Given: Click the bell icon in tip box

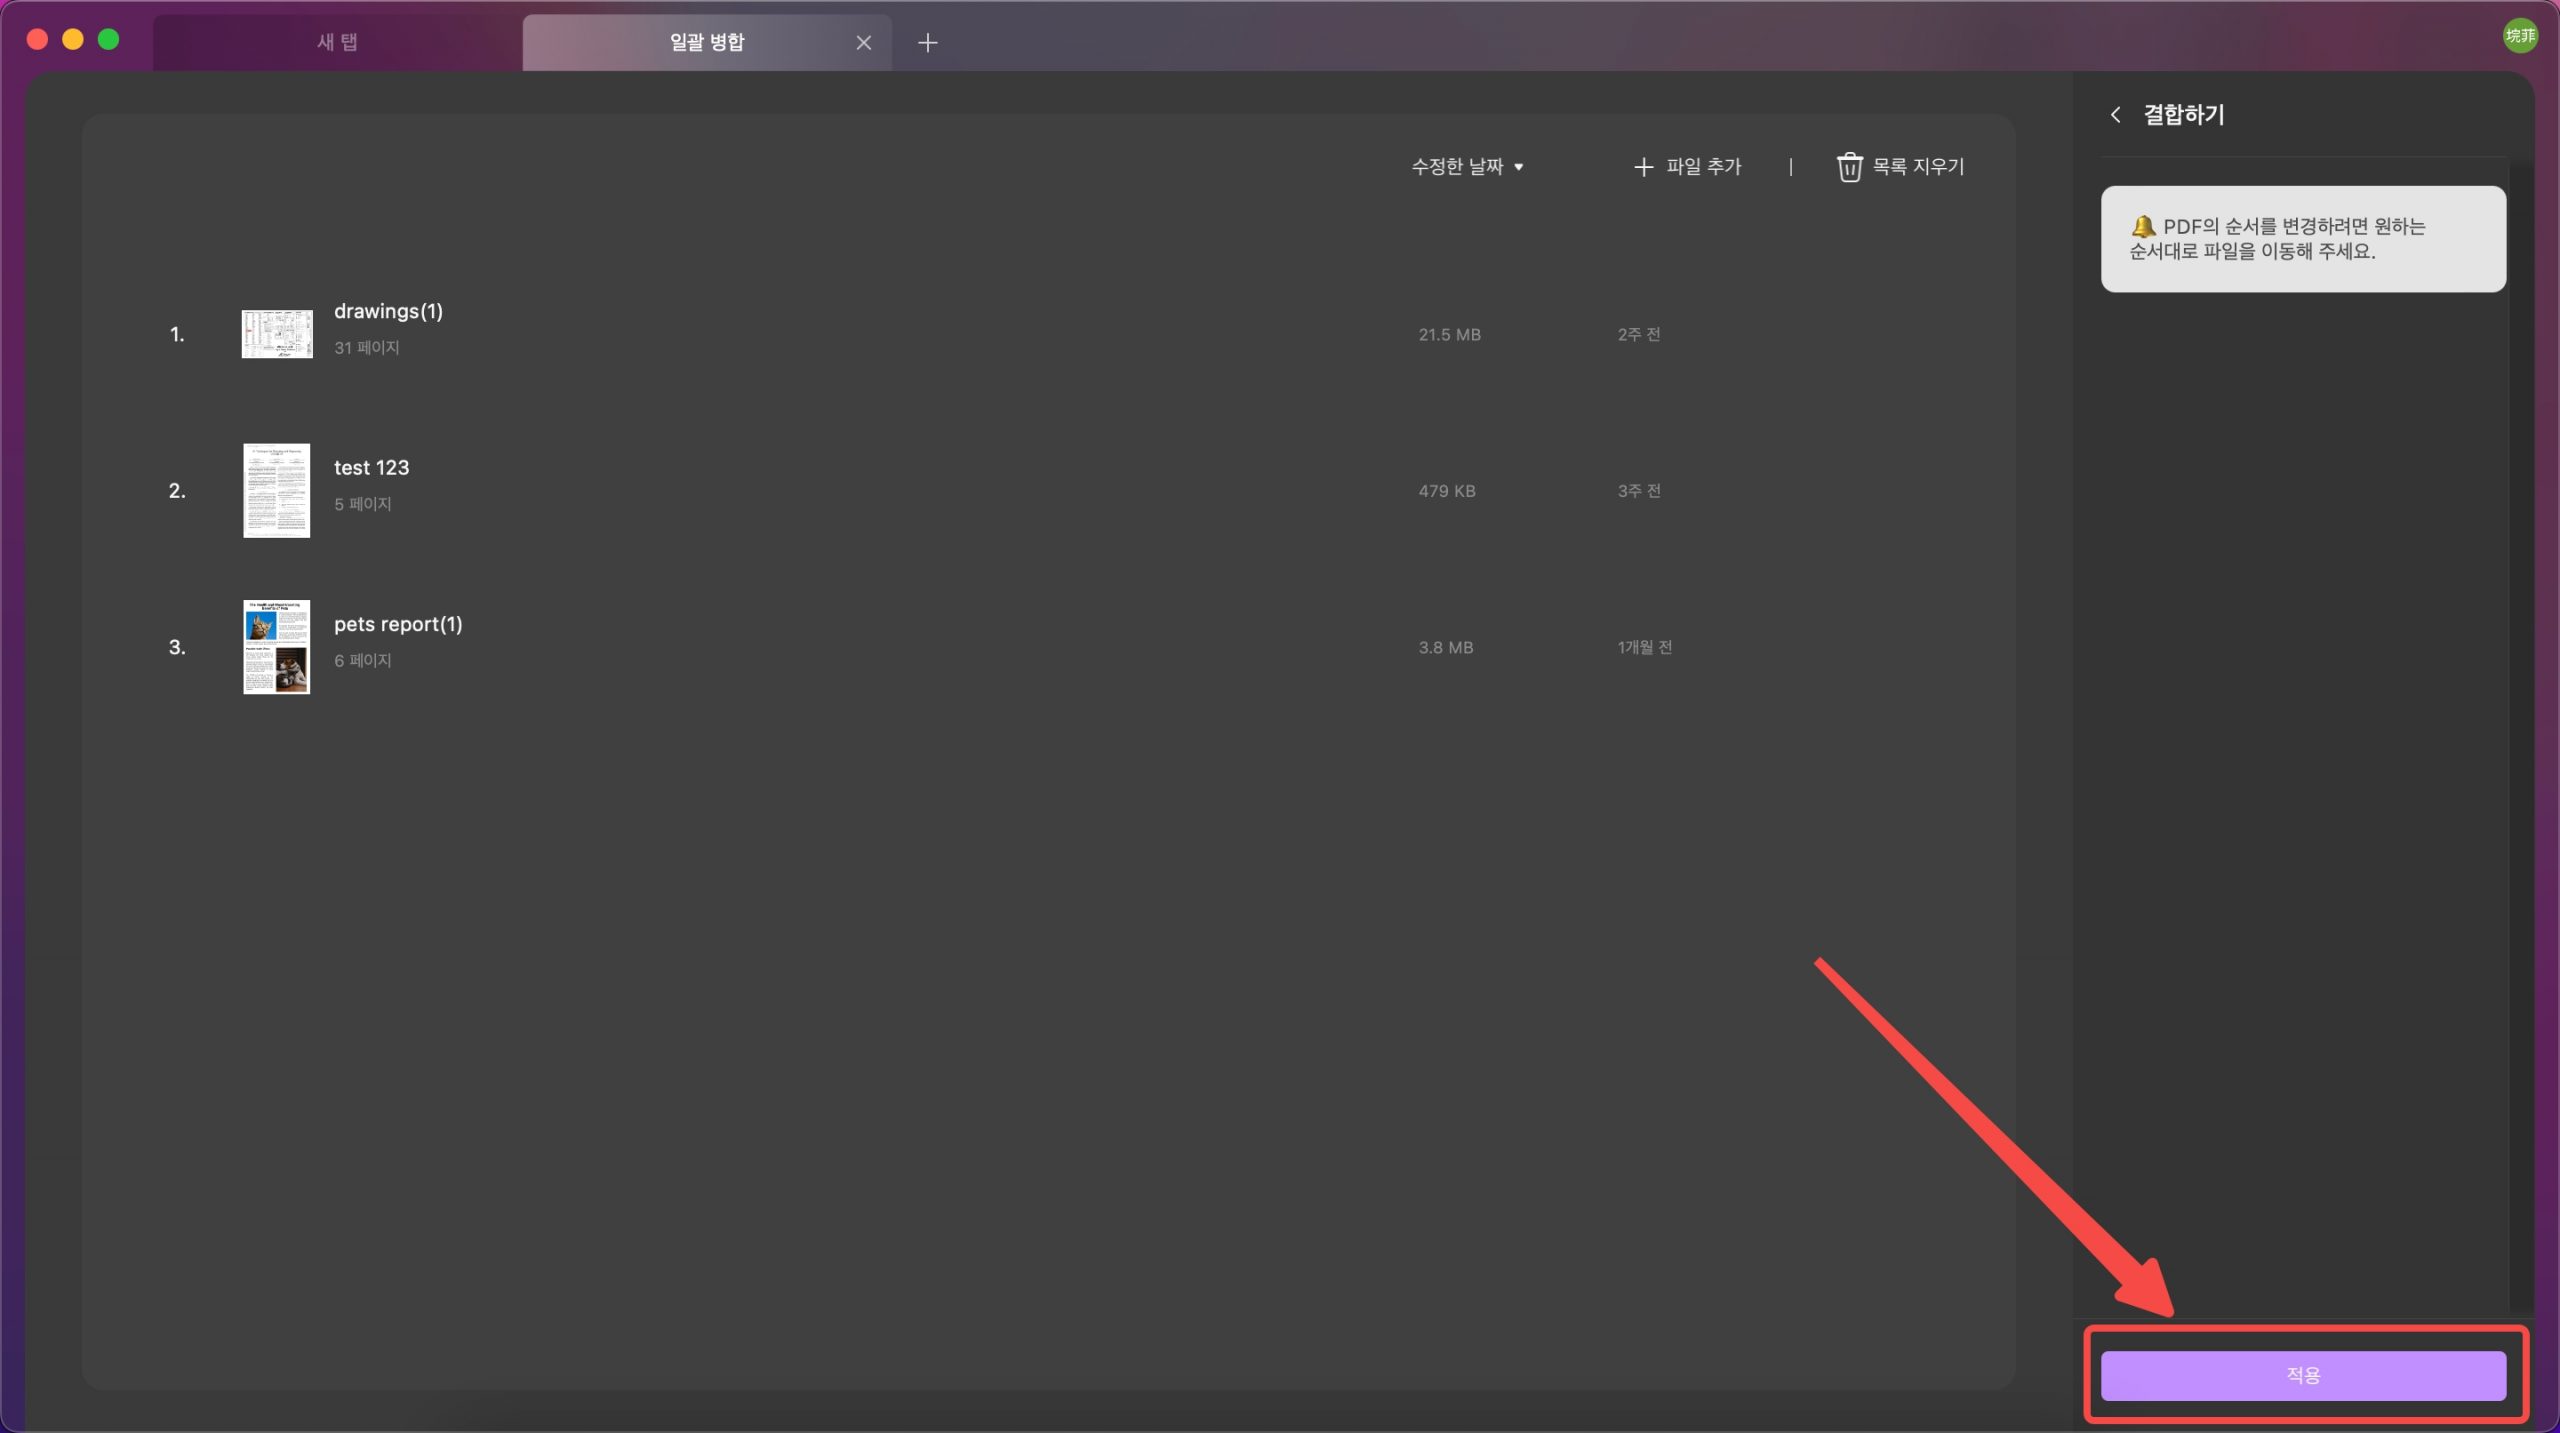Looking at the screenshot, I should 2142,226.
